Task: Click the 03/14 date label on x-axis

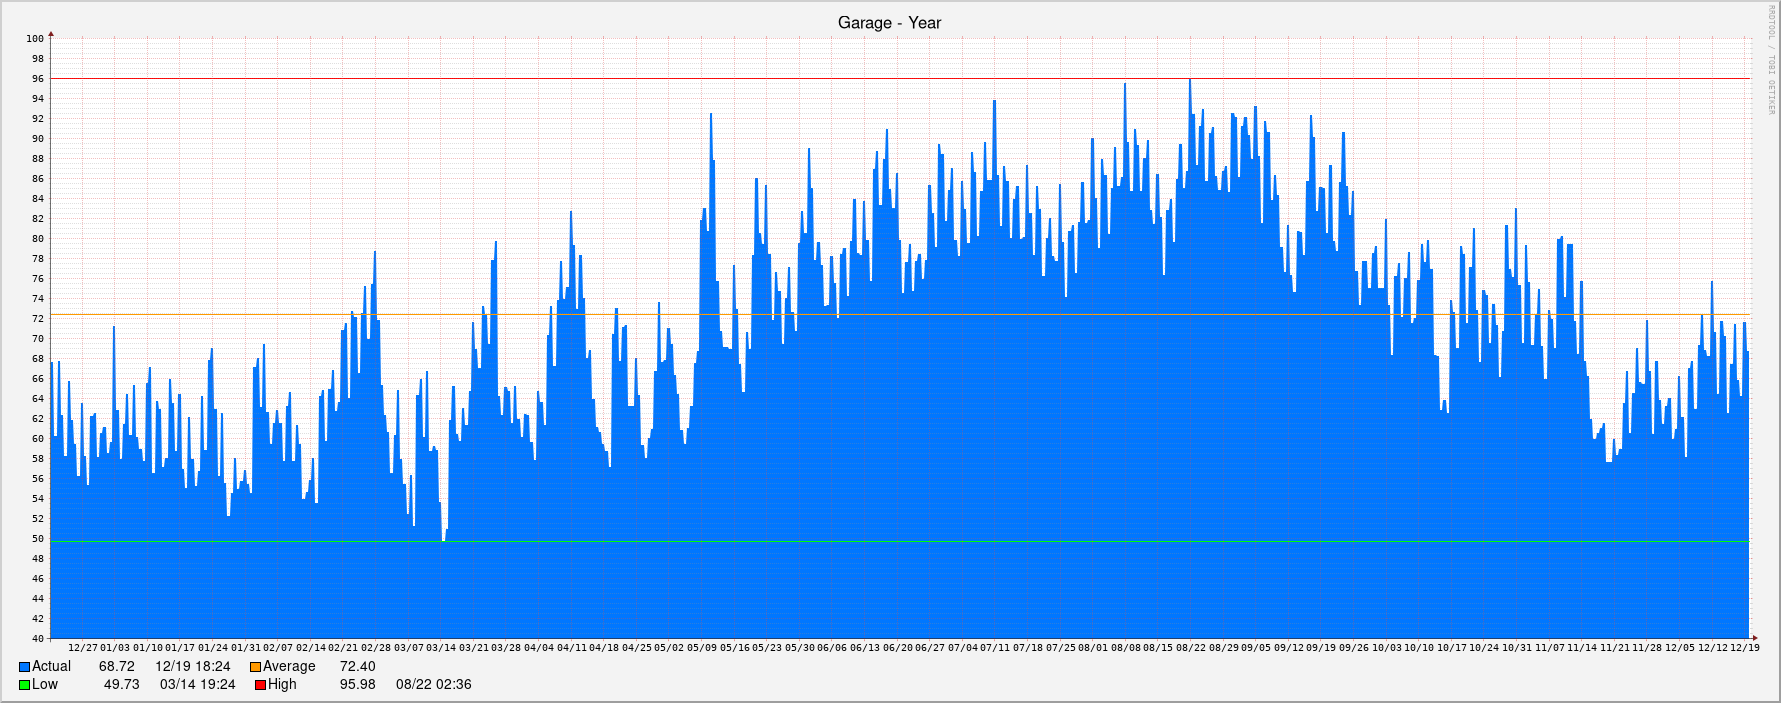Action: coord(440,648)
